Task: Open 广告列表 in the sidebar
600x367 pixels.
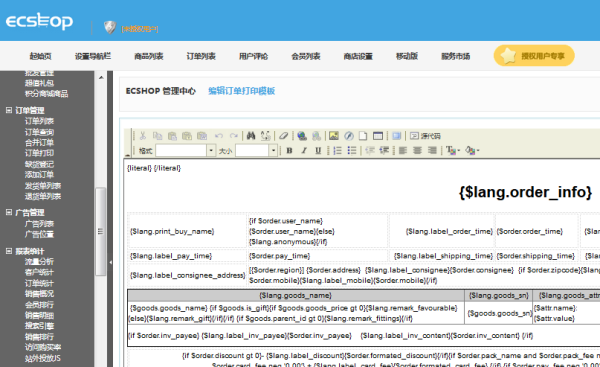Action: click(x=39, y=223)
